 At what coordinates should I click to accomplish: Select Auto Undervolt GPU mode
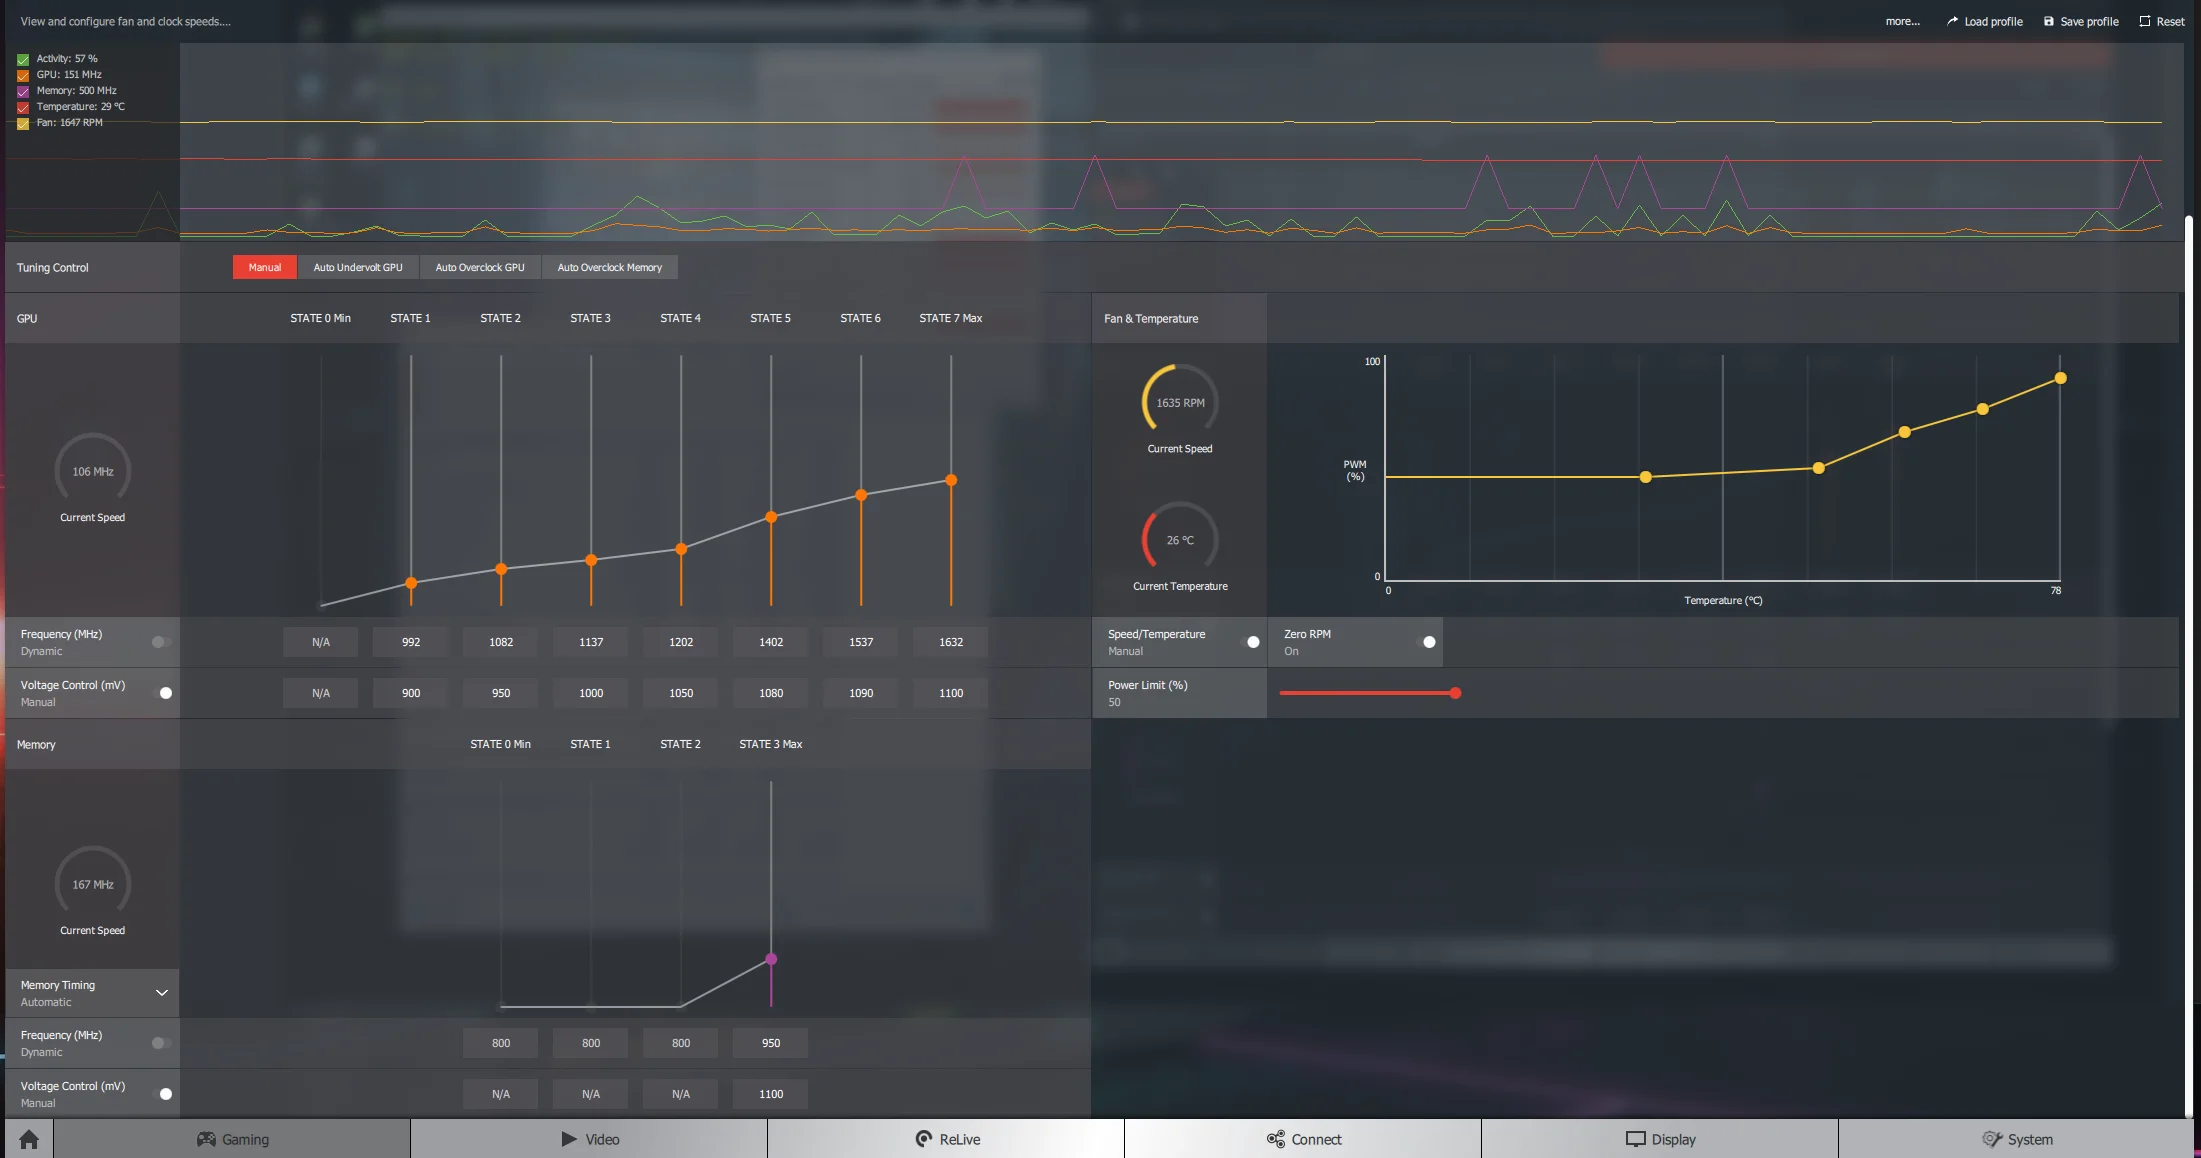point(358,267)
